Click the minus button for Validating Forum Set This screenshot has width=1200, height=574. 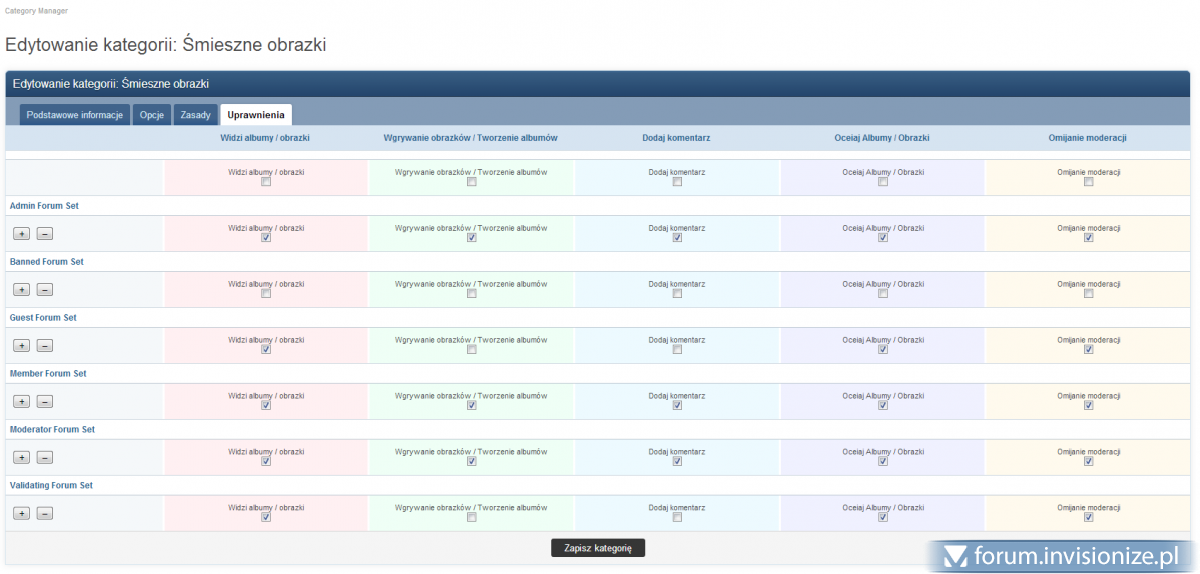point(45,513)
